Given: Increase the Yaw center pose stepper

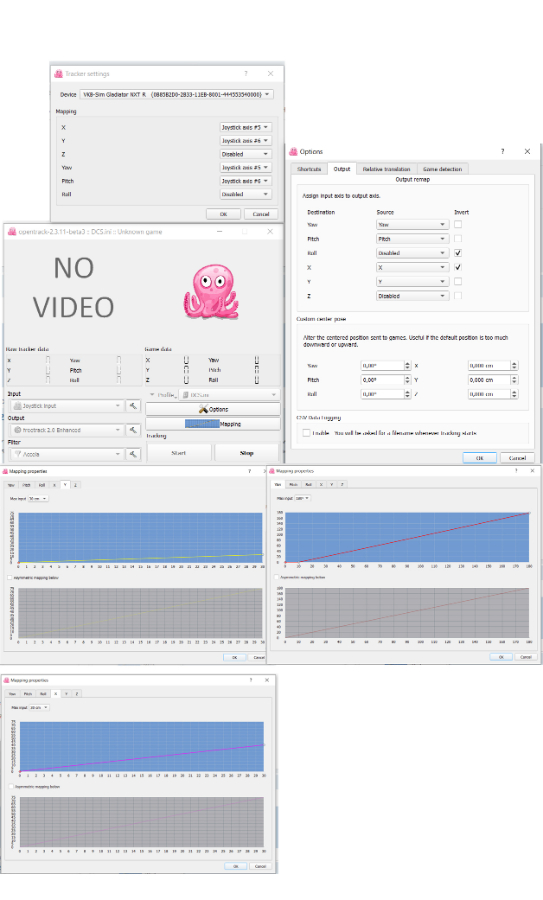Looking at the screenshot, I should pyautogui.click(x=408, y=363).
